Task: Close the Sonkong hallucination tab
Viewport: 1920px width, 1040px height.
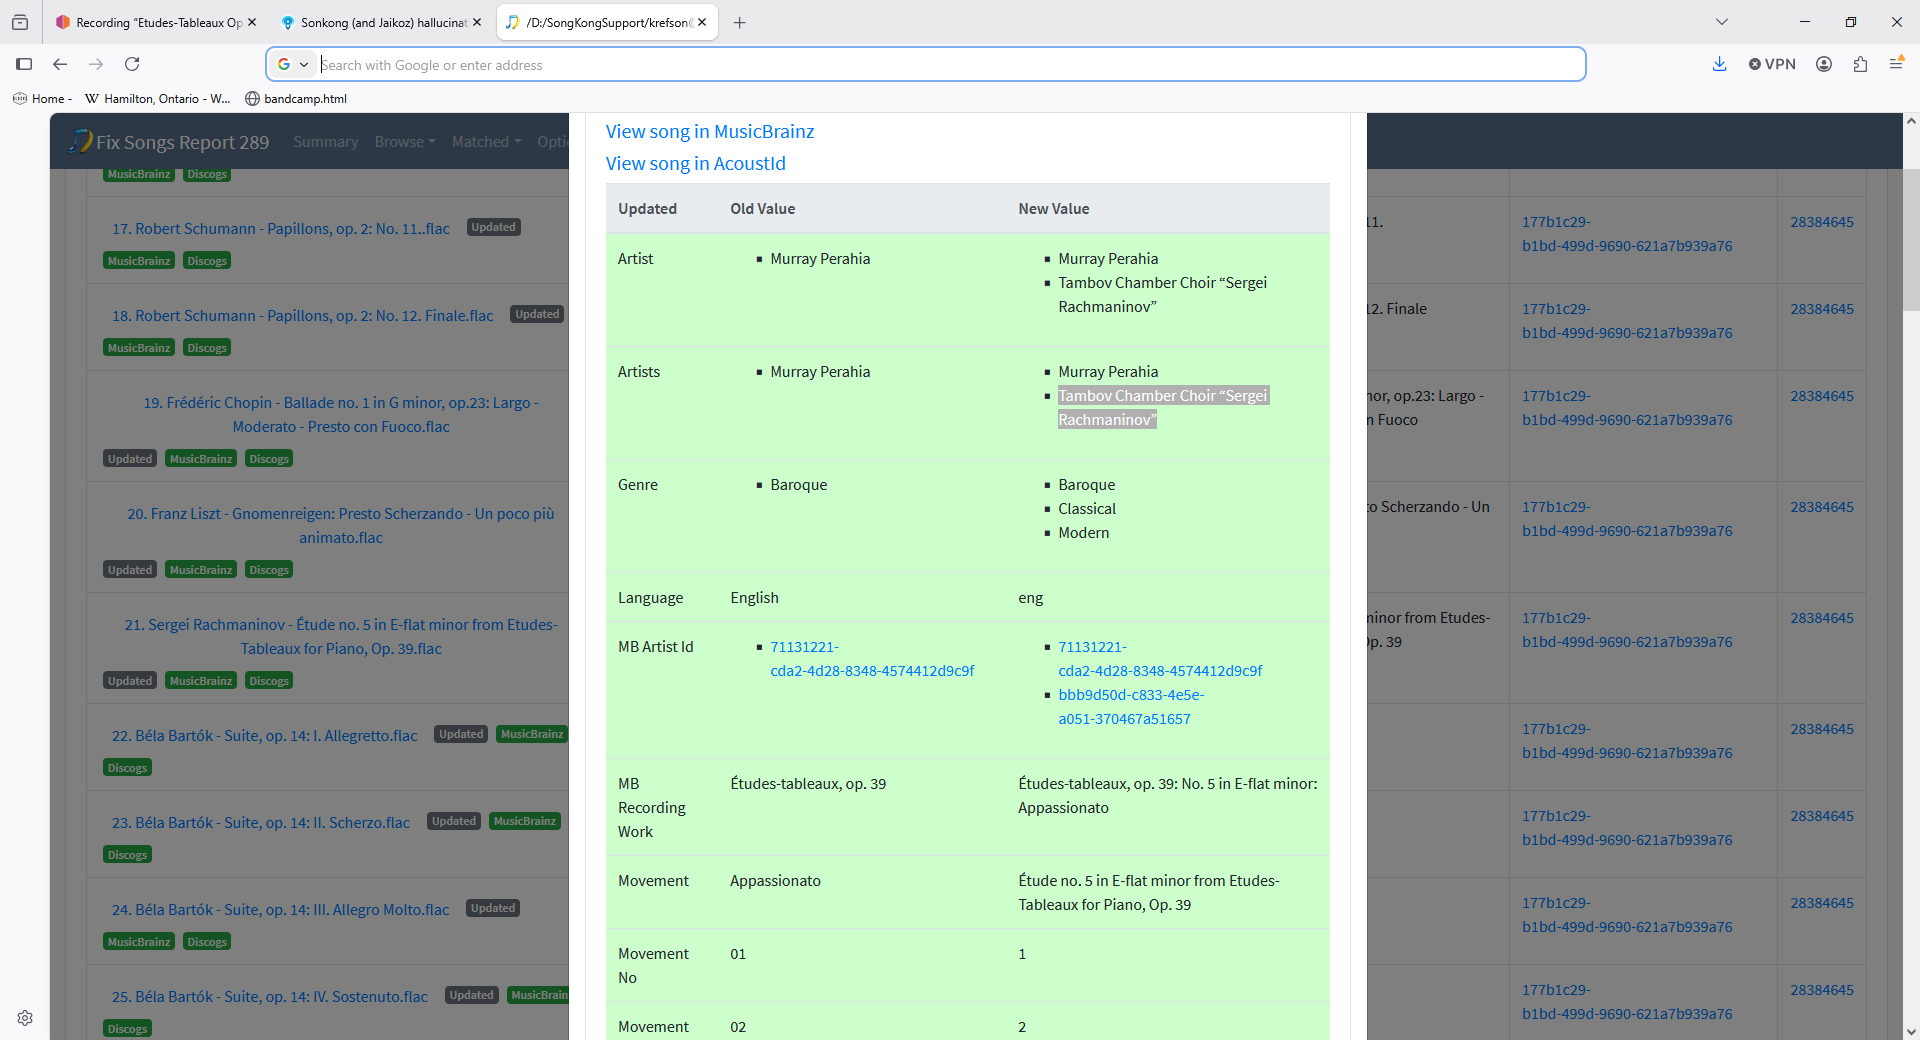Action: click(x=477, y=22)
